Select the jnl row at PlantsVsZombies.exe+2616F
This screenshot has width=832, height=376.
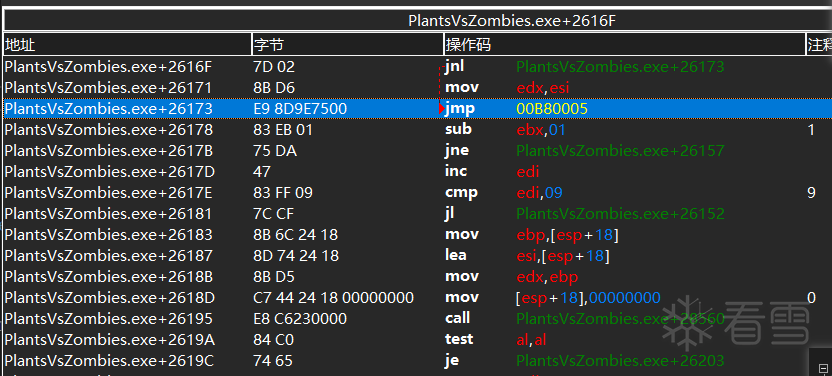(418, 67)
